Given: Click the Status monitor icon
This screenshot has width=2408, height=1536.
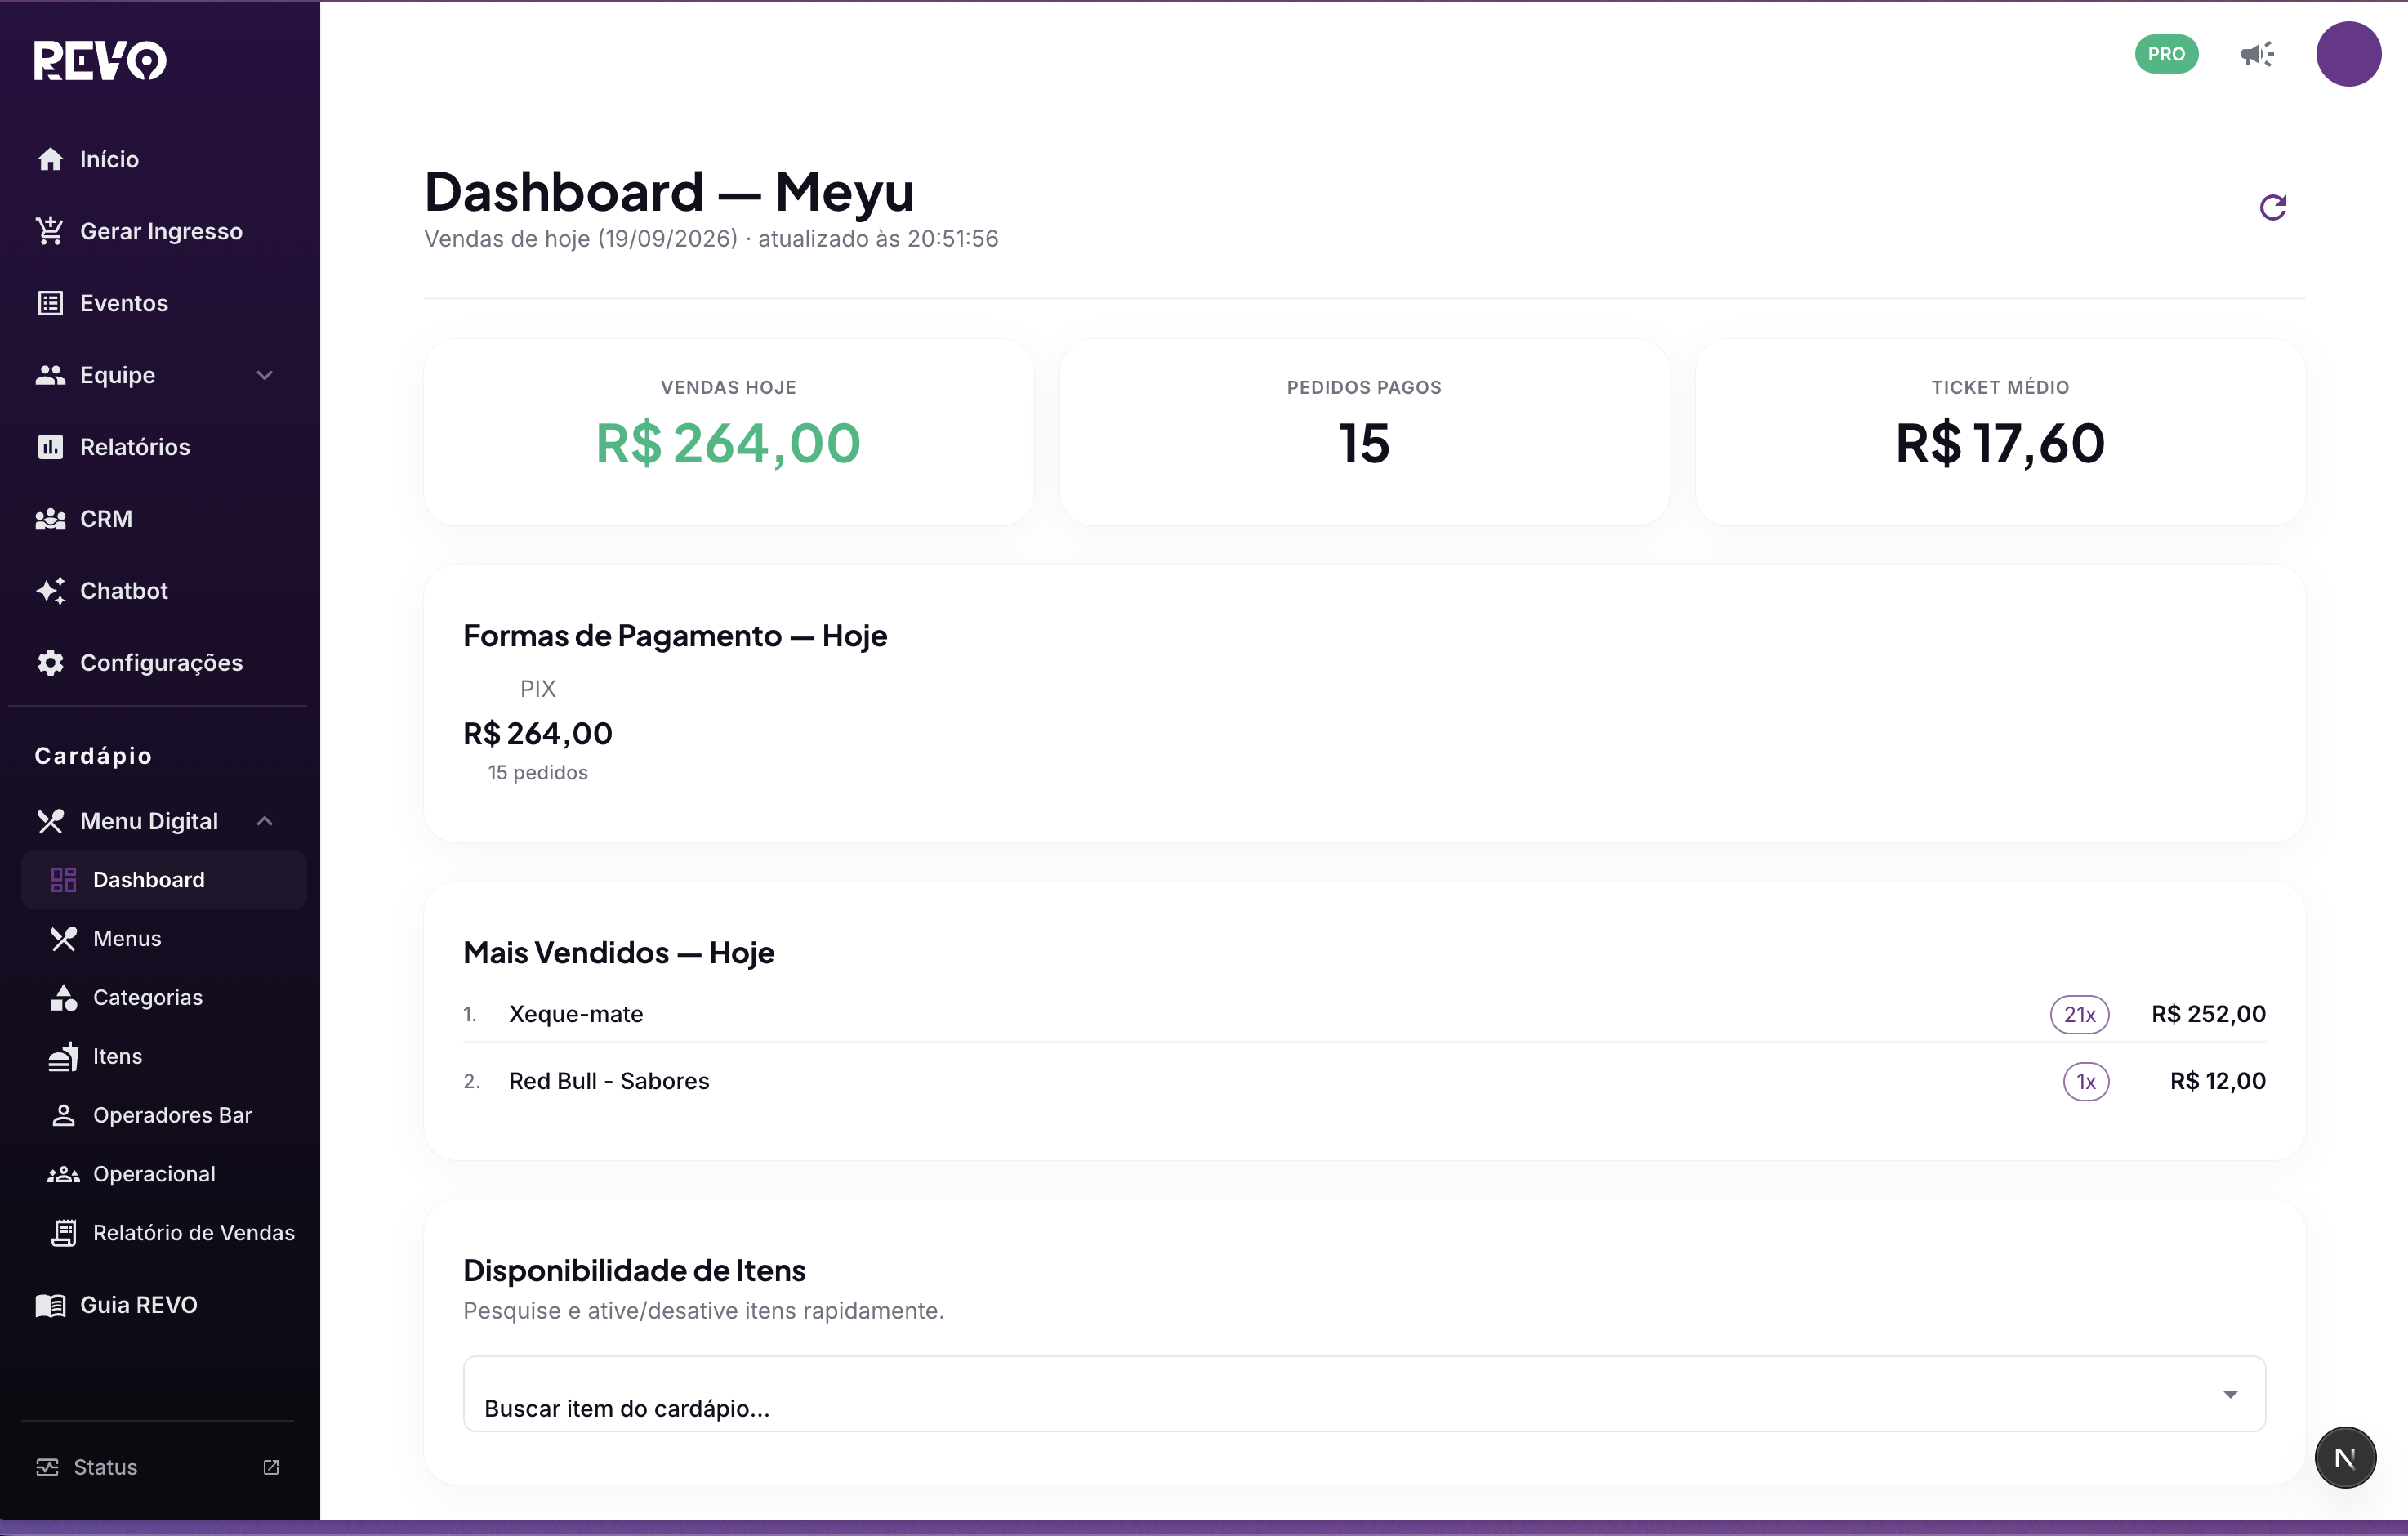Looking at the screenshot, I should click(47, 1467).
